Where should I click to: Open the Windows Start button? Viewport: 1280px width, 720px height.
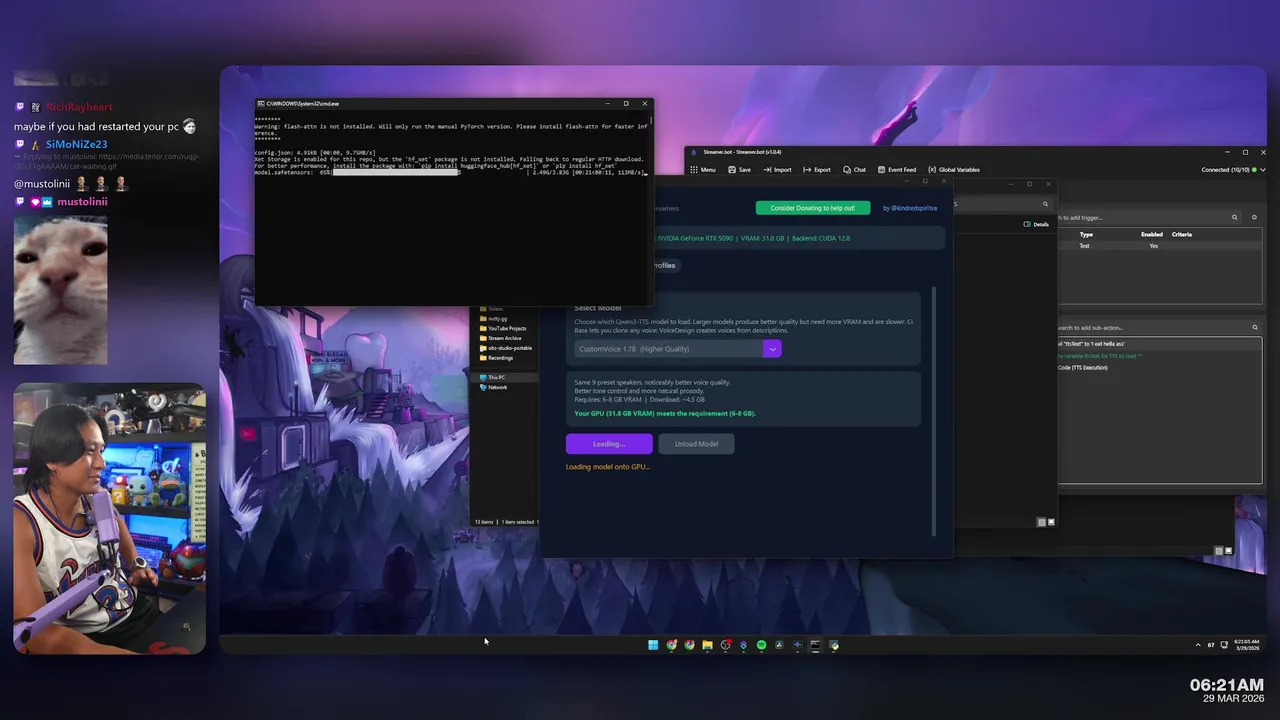click(x=653, y=645)
